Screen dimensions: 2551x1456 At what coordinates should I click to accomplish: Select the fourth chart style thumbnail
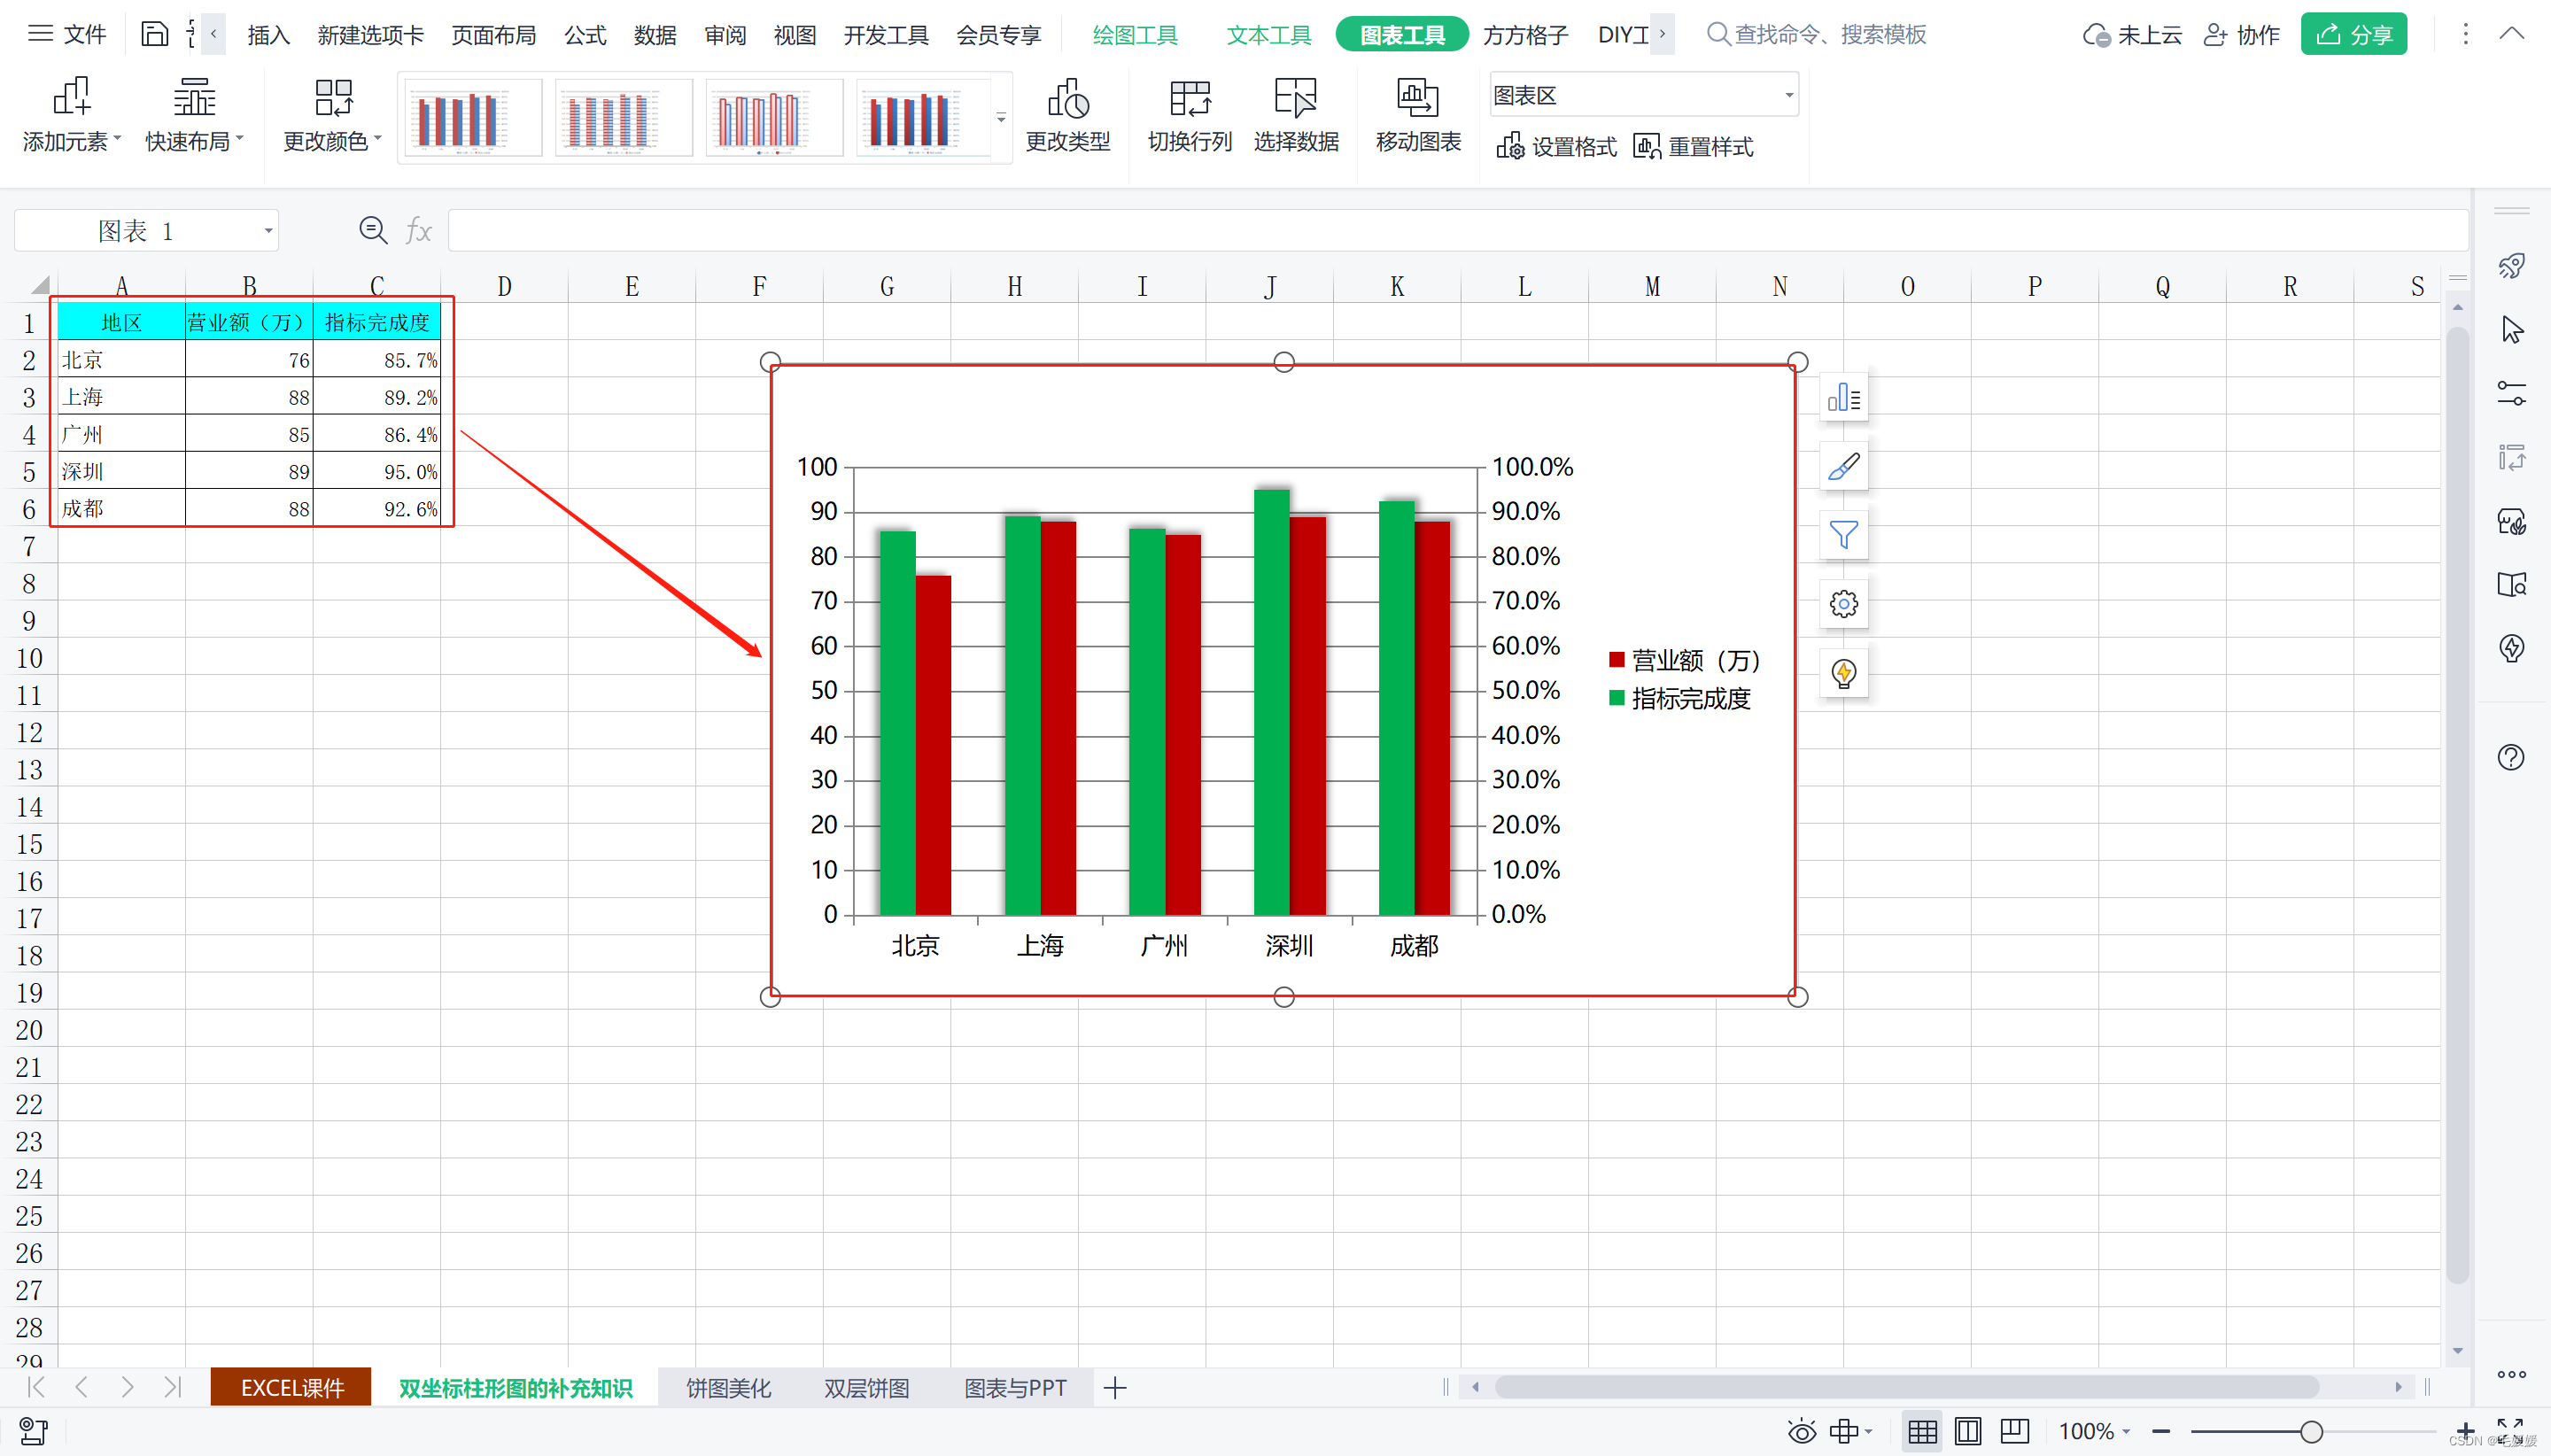coord(924,118)
